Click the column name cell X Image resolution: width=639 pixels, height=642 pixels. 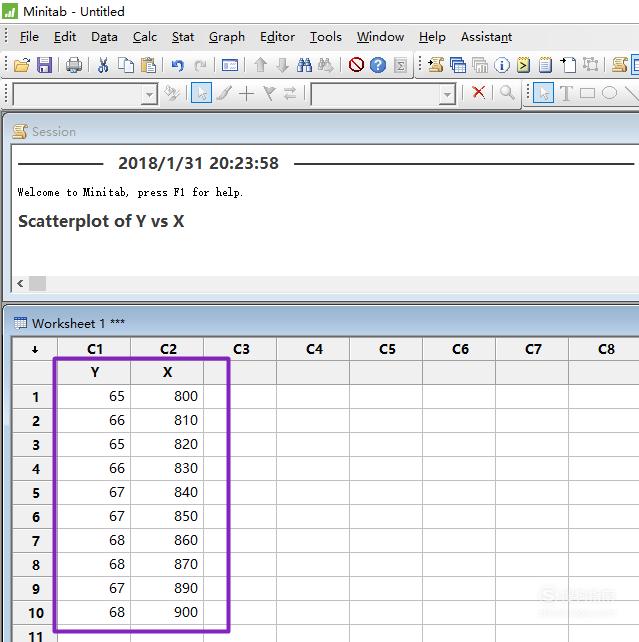click(x=167, y=372)
